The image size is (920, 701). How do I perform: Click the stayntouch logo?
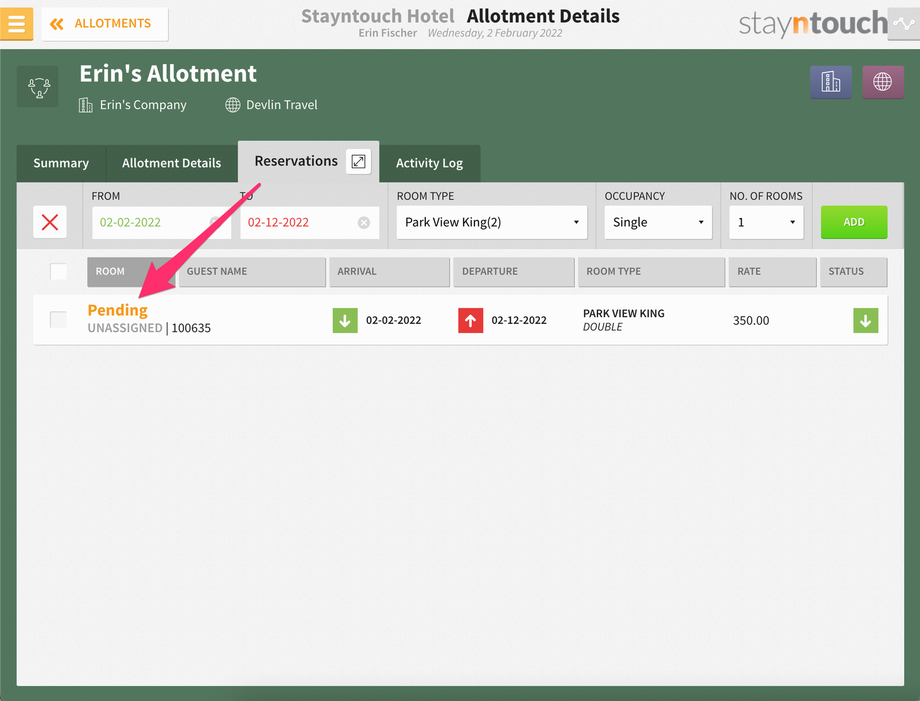coord(813,23)
